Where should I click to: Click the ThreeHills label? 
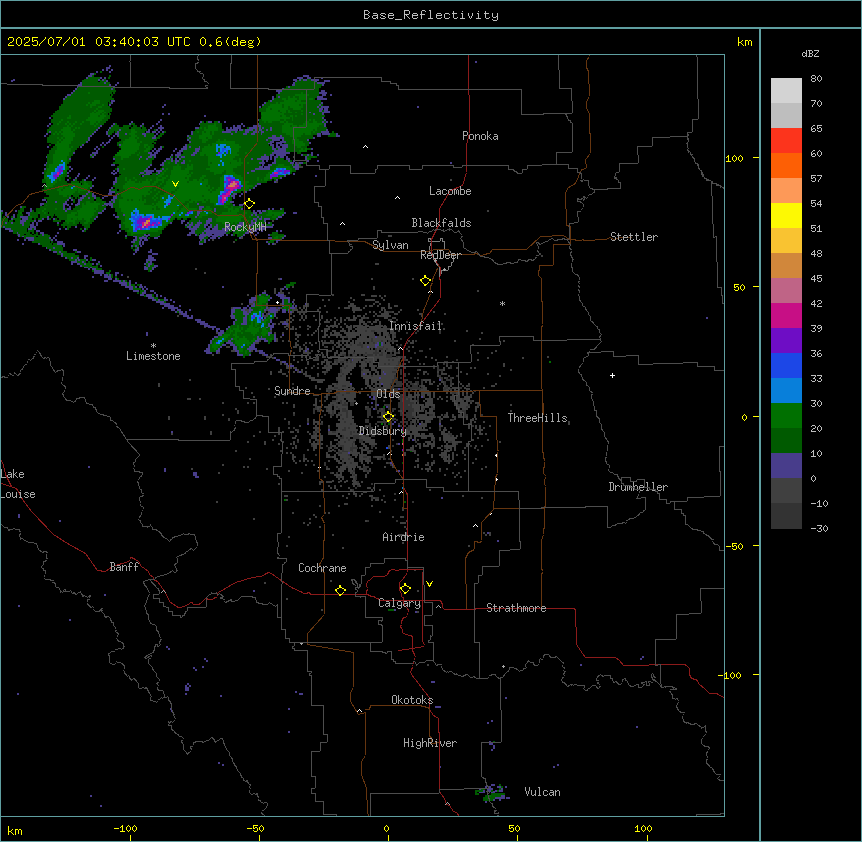point(538,418)
